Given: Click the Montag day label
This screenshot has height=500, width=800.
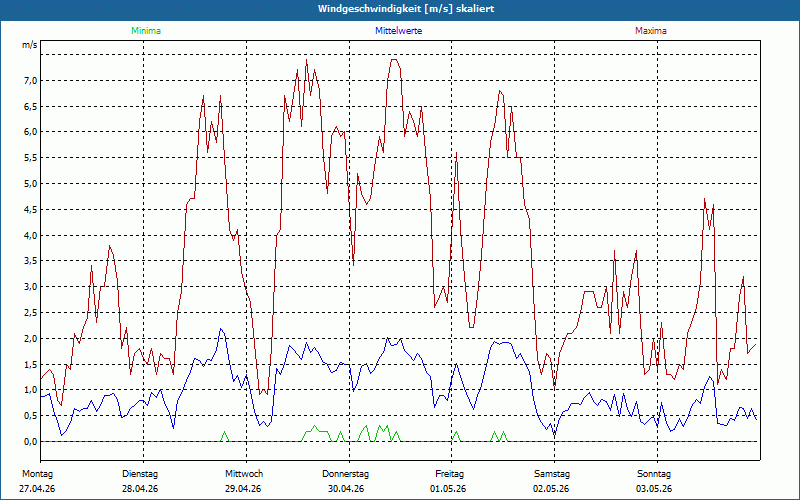Looking at the screenshot, I should pyautogui.click(x=37, y=474).
